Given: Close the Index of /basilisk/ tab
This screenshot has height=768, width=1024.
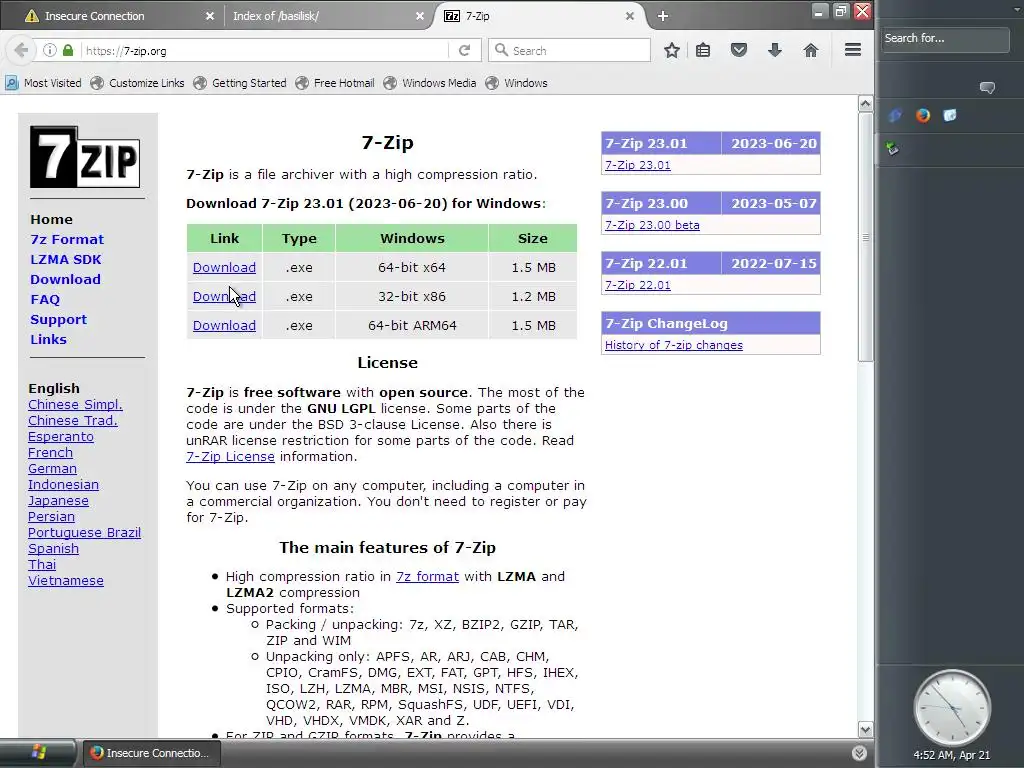Looking at the screenshot, I should [x=420, y=16].
